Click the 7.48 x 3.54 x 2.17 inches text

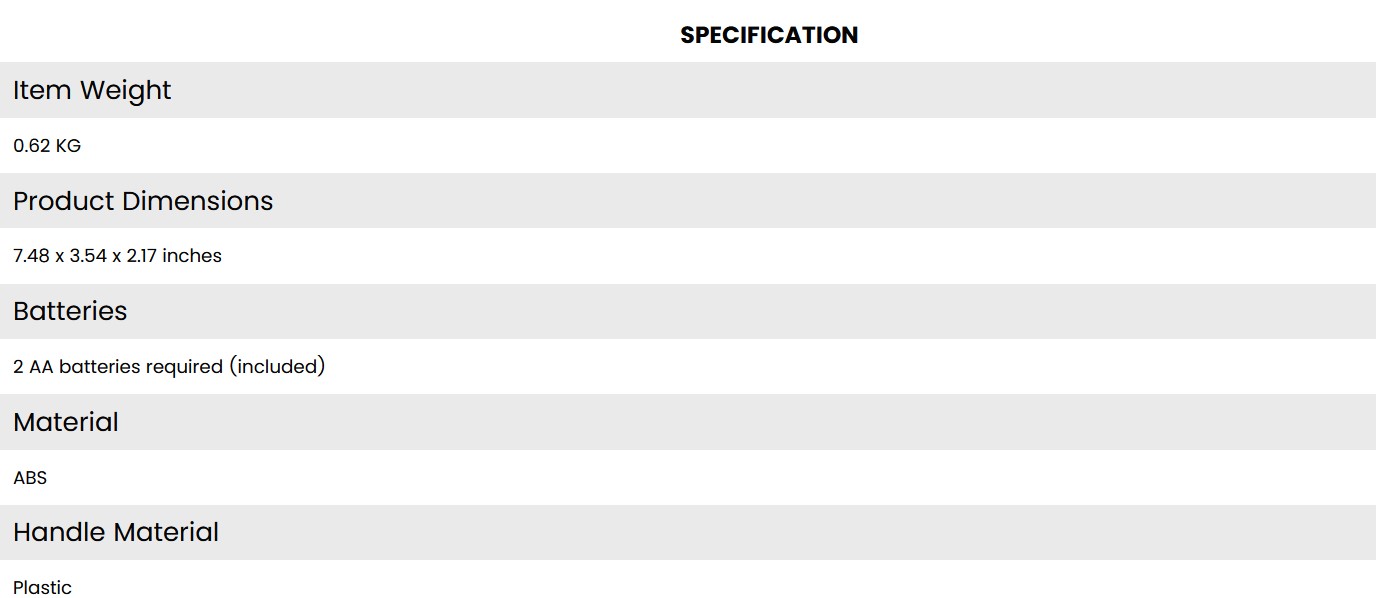(117, 256)
